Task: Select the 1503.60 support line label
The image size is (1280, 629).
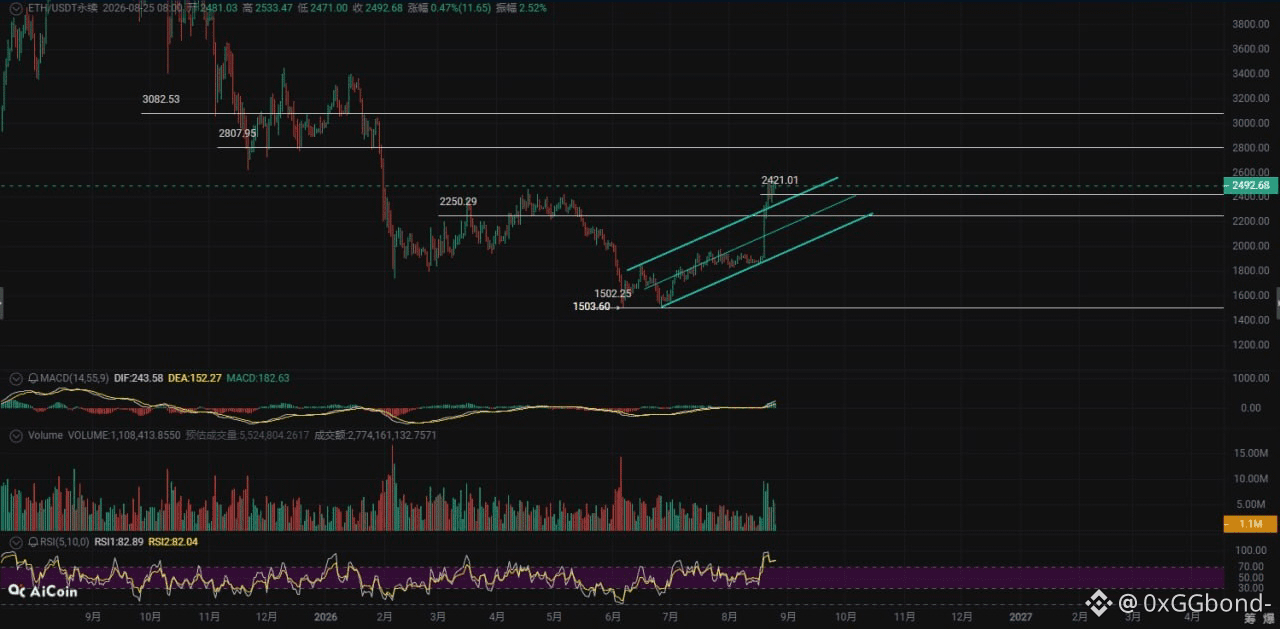Action: point(591,306)
